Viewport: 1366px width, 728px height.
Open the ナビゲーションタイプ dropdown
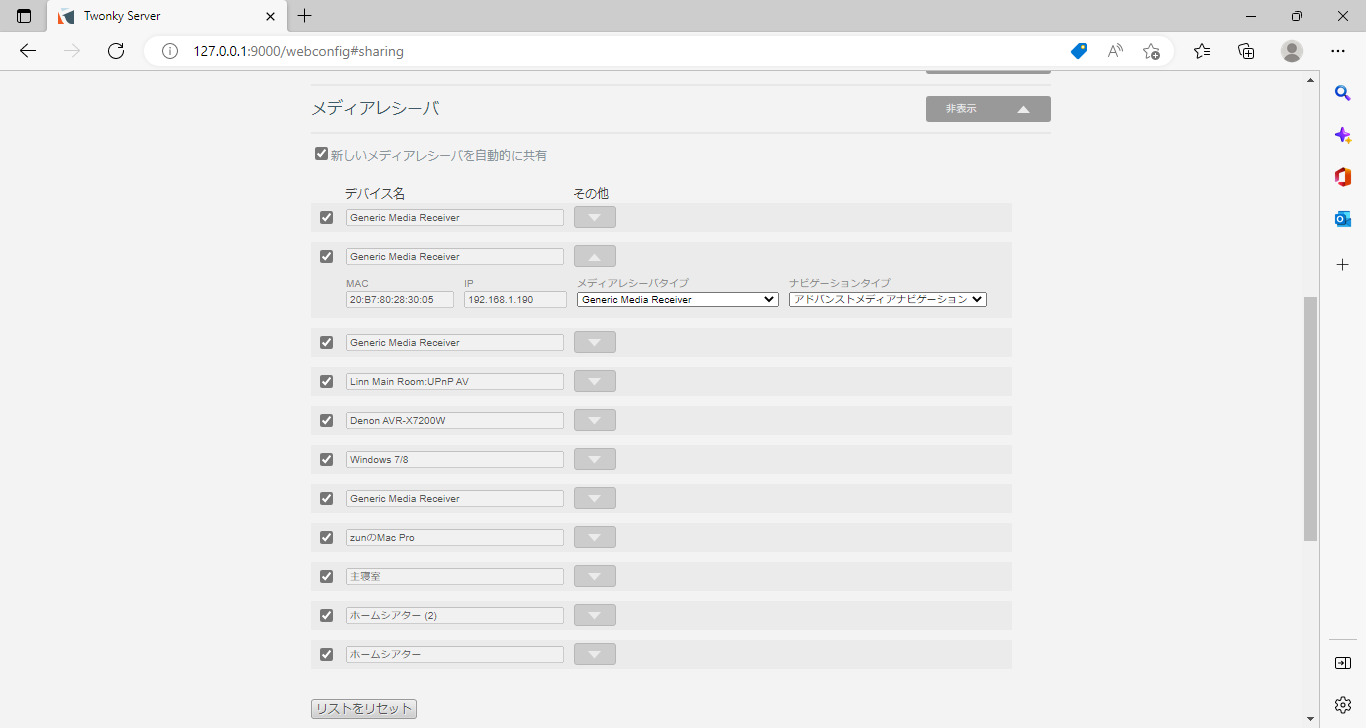click(888, 299)
